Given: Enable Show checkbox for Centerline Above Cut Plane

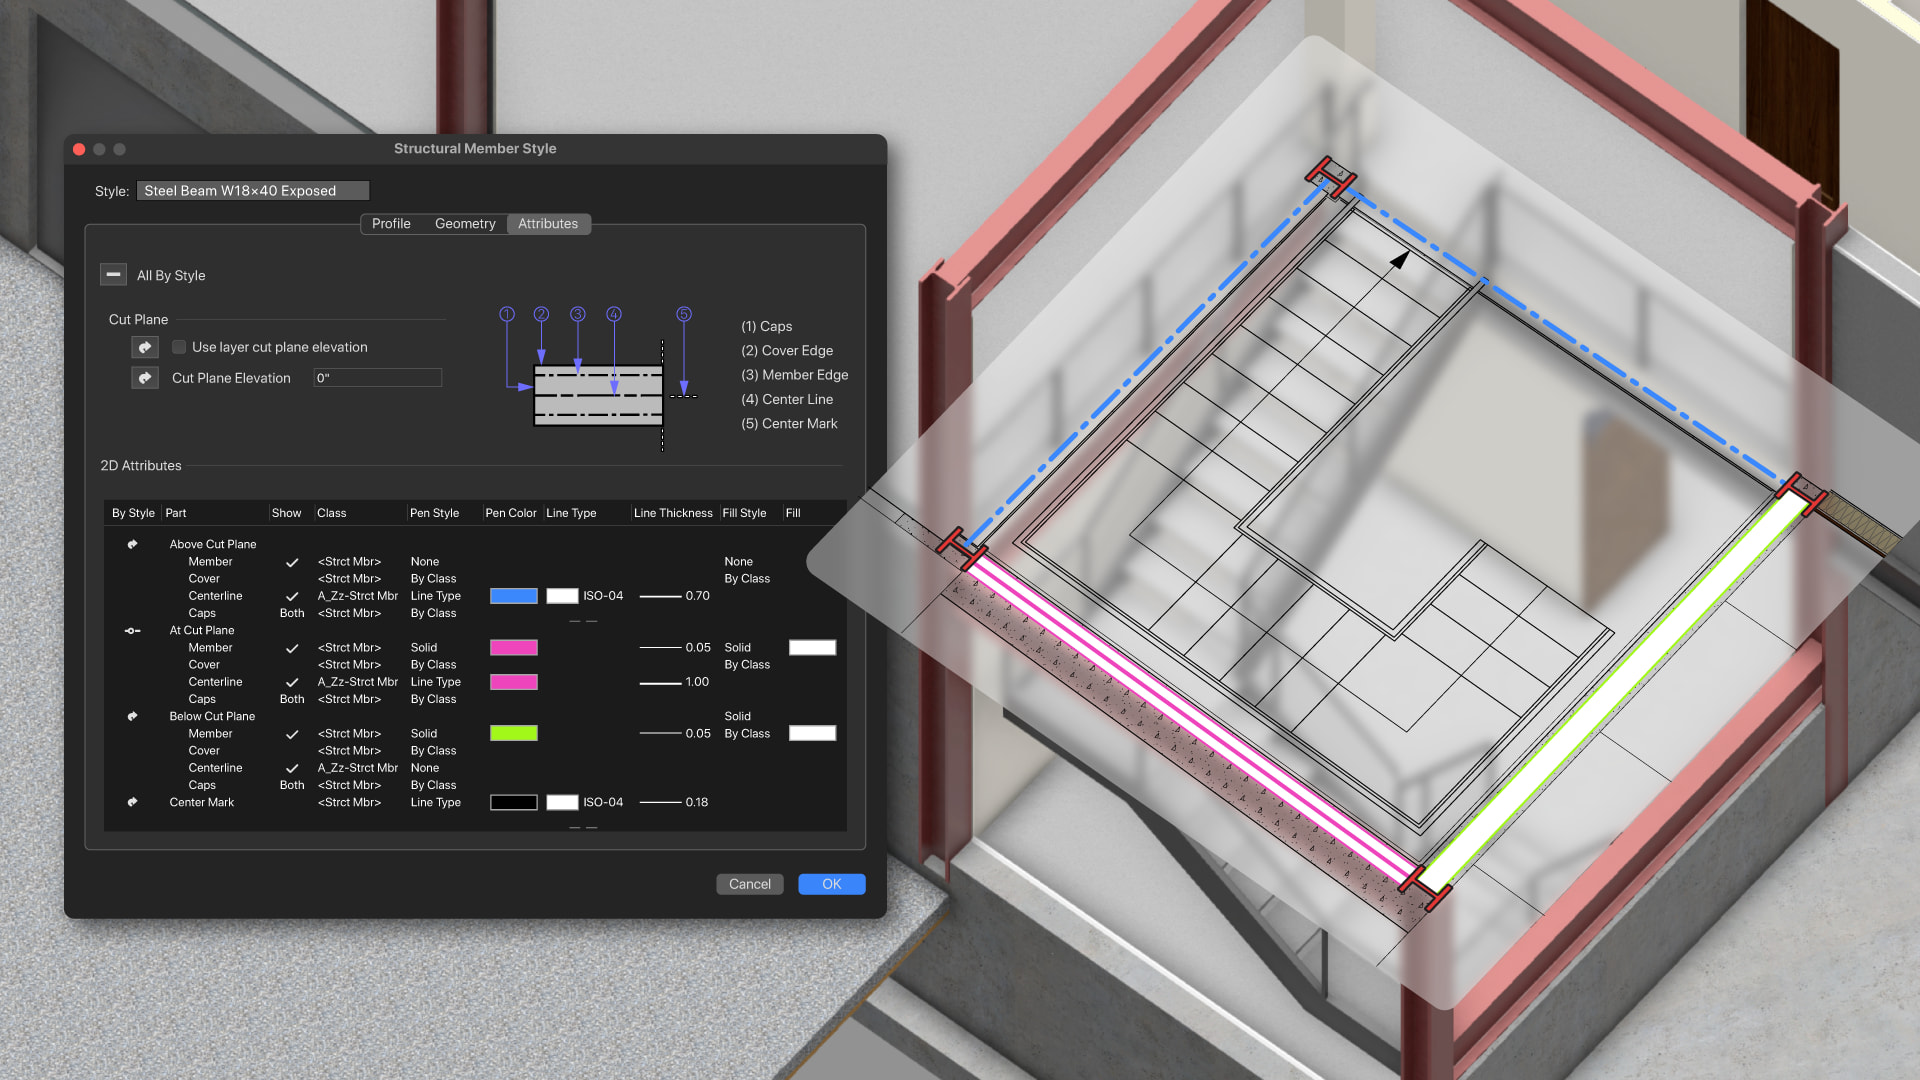Looking at the screenshot, I should (289, 595).
